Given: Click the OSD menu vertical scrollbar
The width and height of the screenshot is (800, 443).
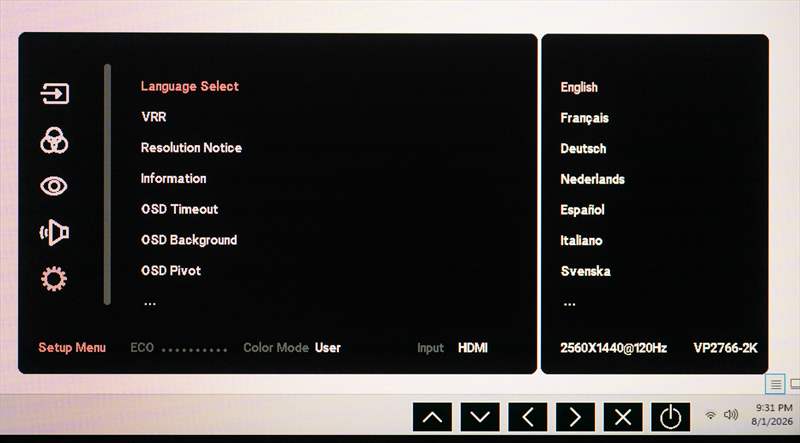Looking at the screenshot, I should pyautogui.click(x=107, y=184).
